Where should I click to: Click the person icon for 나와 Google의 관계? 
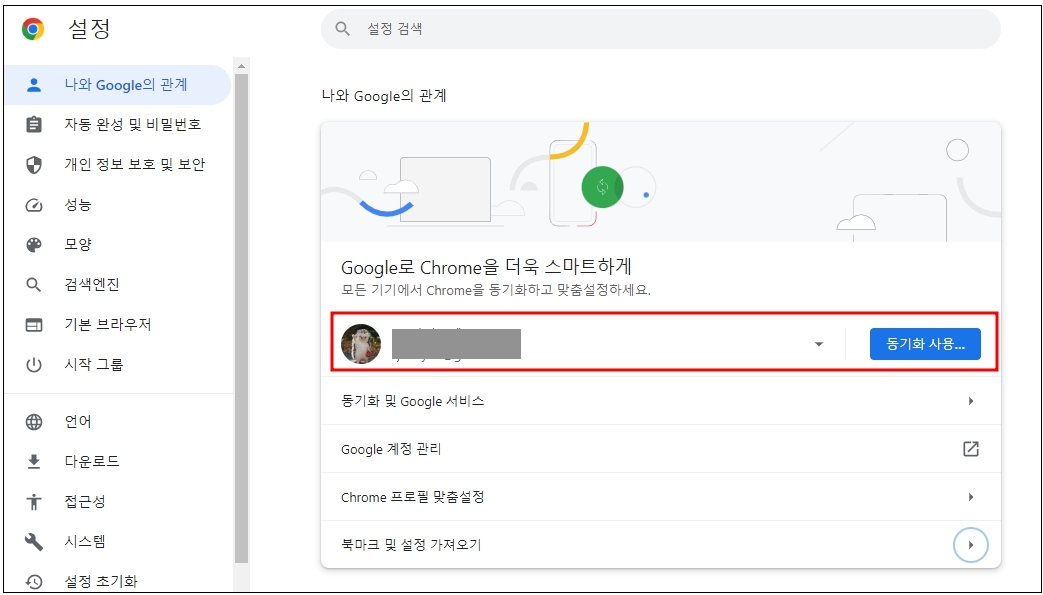pyautogui.click(x=33, y=85)
